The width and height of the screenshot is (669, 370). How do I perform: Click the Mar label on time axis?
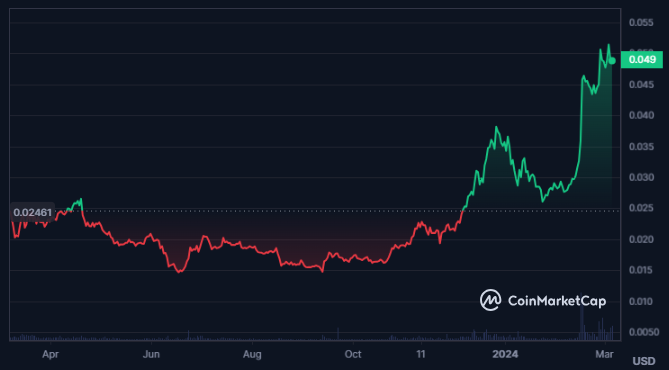pyautogui.click(x=604, y=354)
